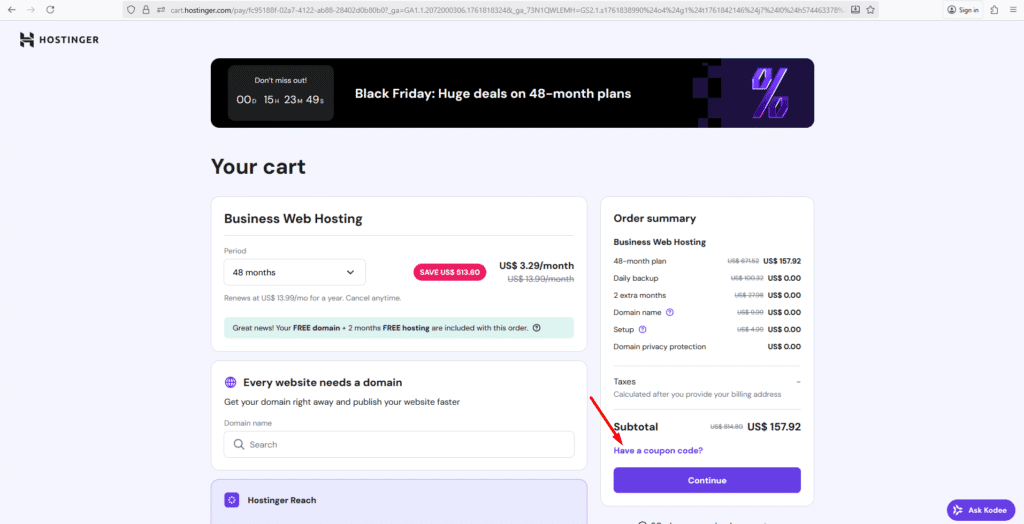Click the install/download icon in address bar
1024x524 pixels.
[855, 10]
